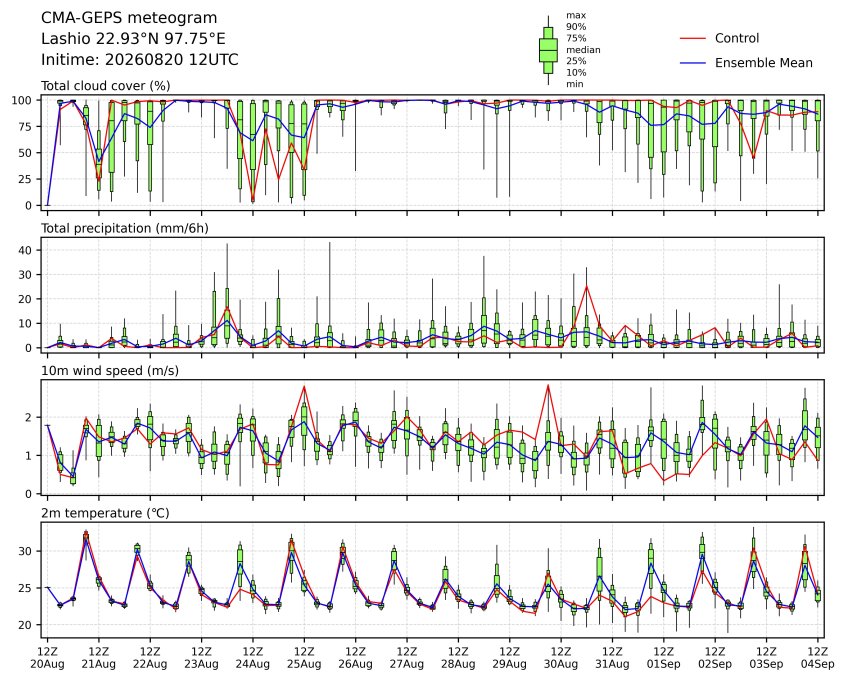The height and width of the screenshot is (681, 846).
Task: Click the median label in legend
Action: point(583,50)
